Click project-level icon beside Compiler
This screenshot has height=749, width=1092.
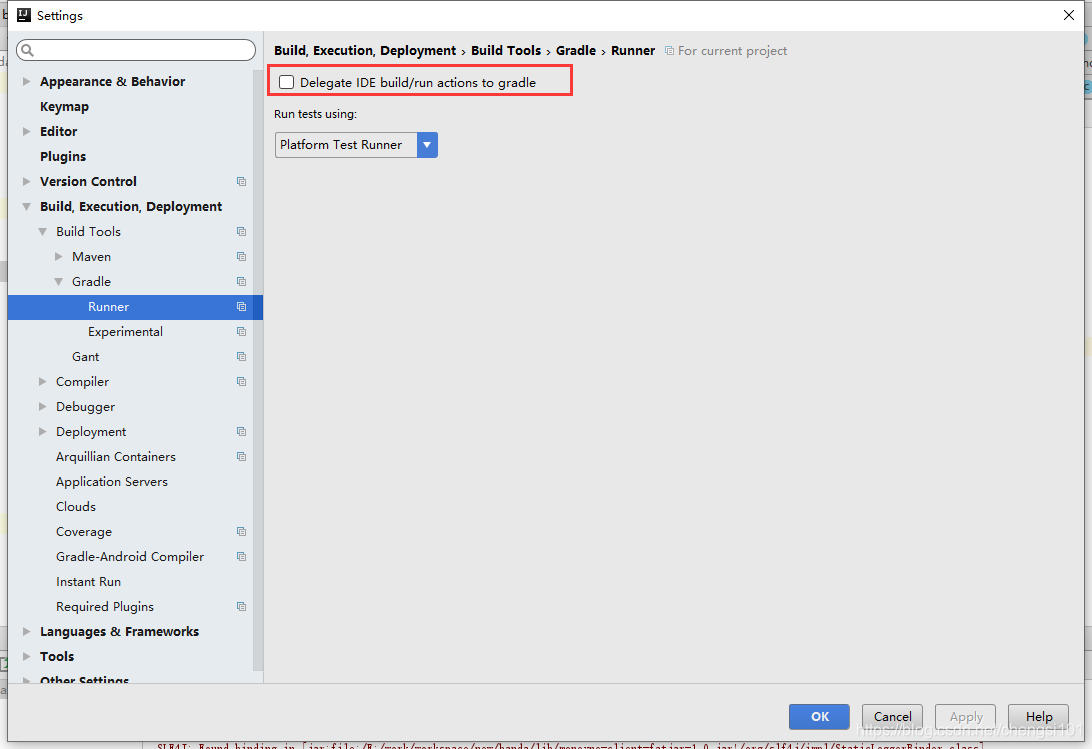point(242,382)
